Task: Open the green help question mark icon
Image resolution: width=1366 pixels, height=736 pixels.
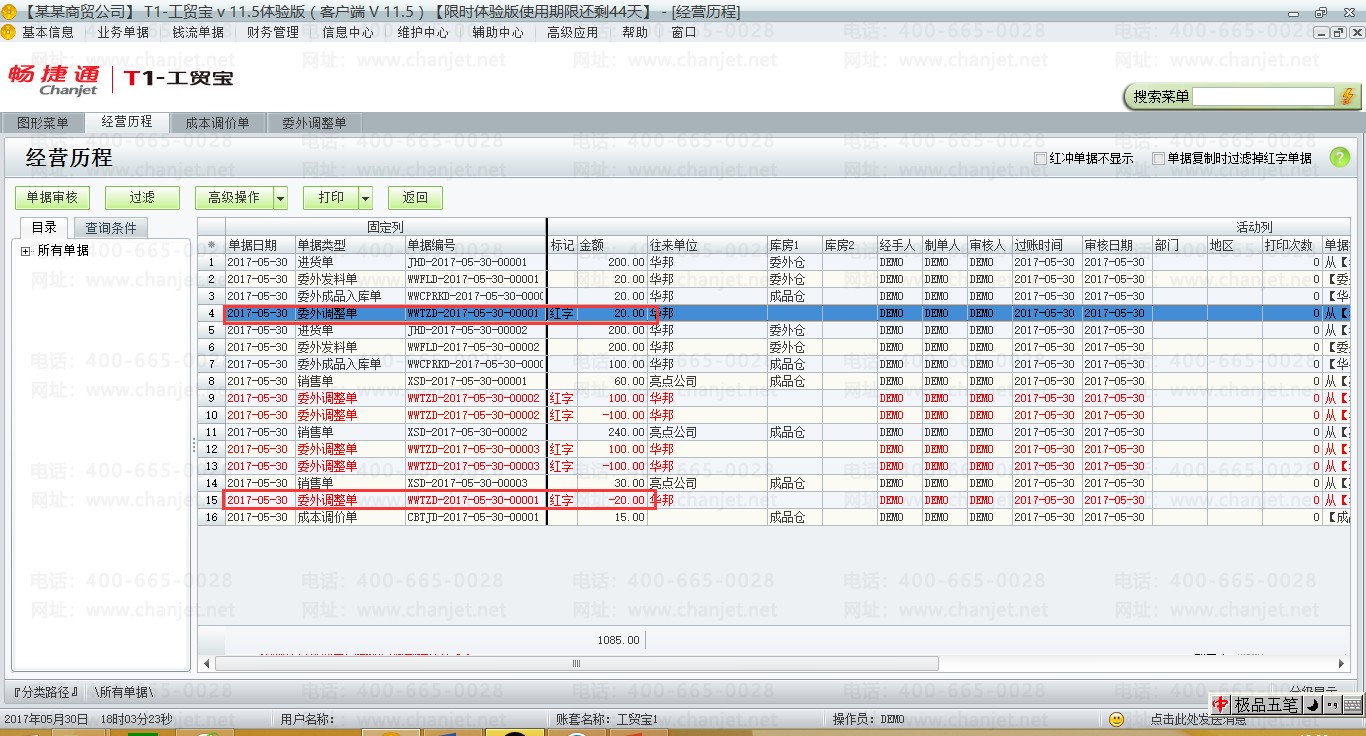Action: point(1339,158)
